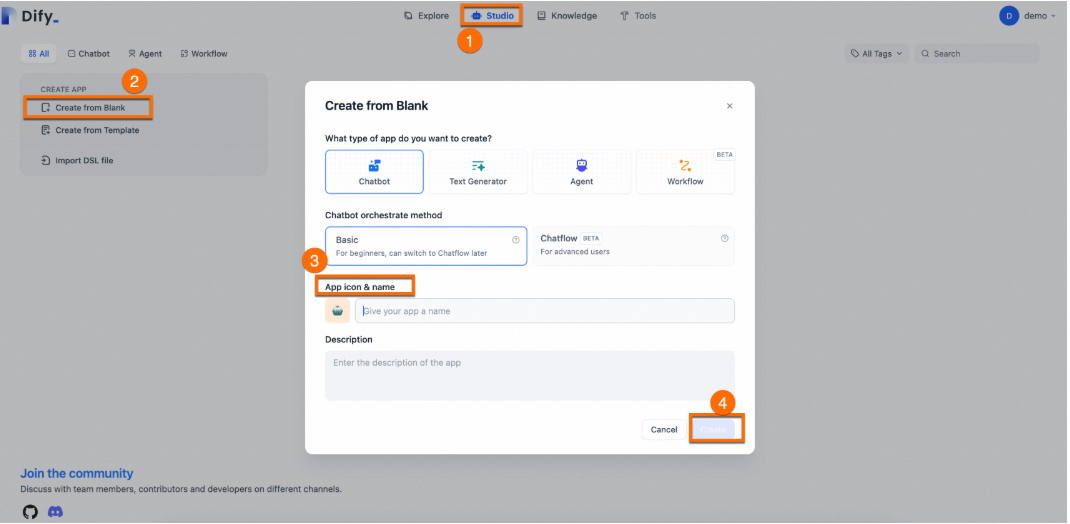
Task: Select the Agent app type card
Action: [x=581, y=172]
